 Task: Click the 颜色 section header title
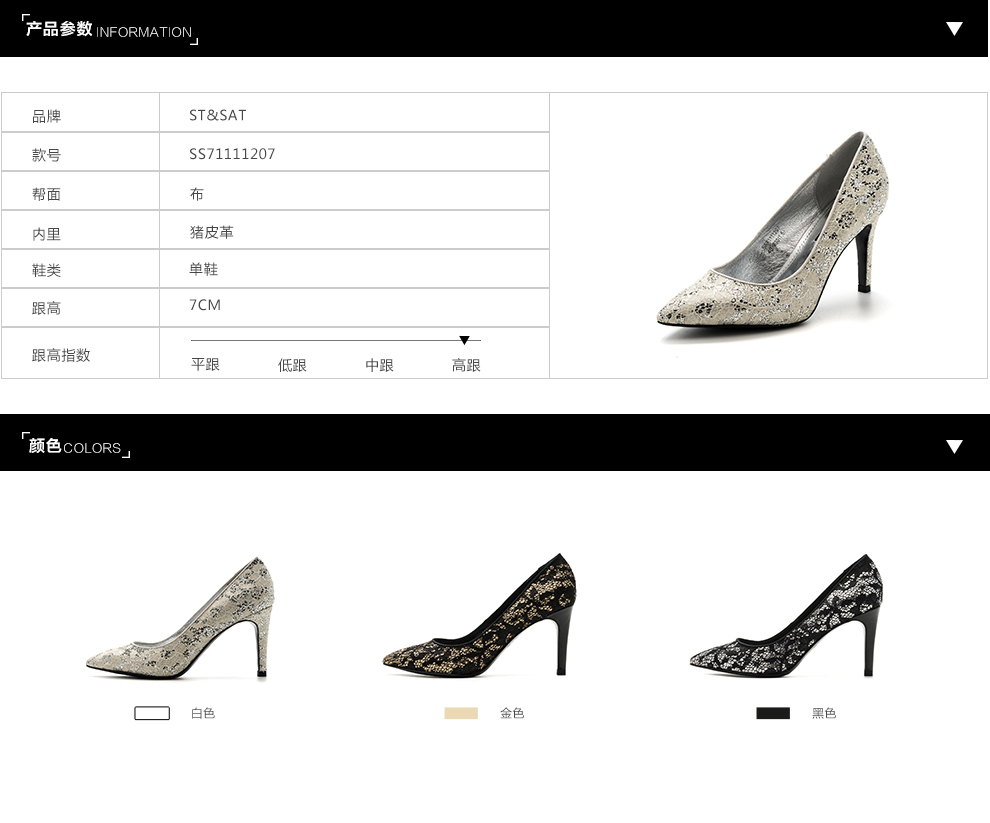pos(75,446)
